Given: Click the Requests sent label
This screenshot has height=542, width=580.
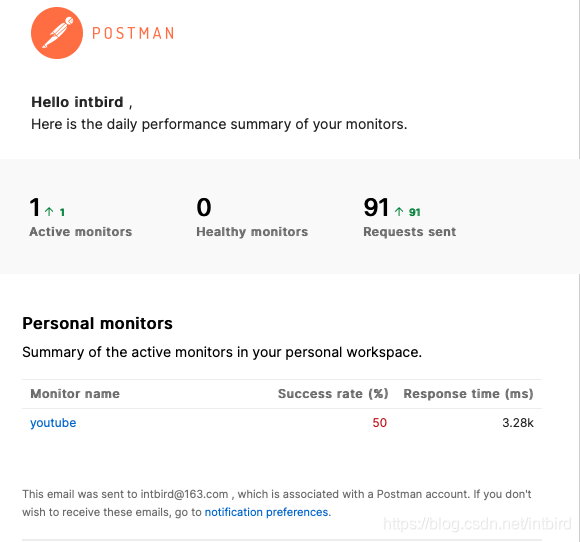Looking at the screenshot, I should click(409, 232).
